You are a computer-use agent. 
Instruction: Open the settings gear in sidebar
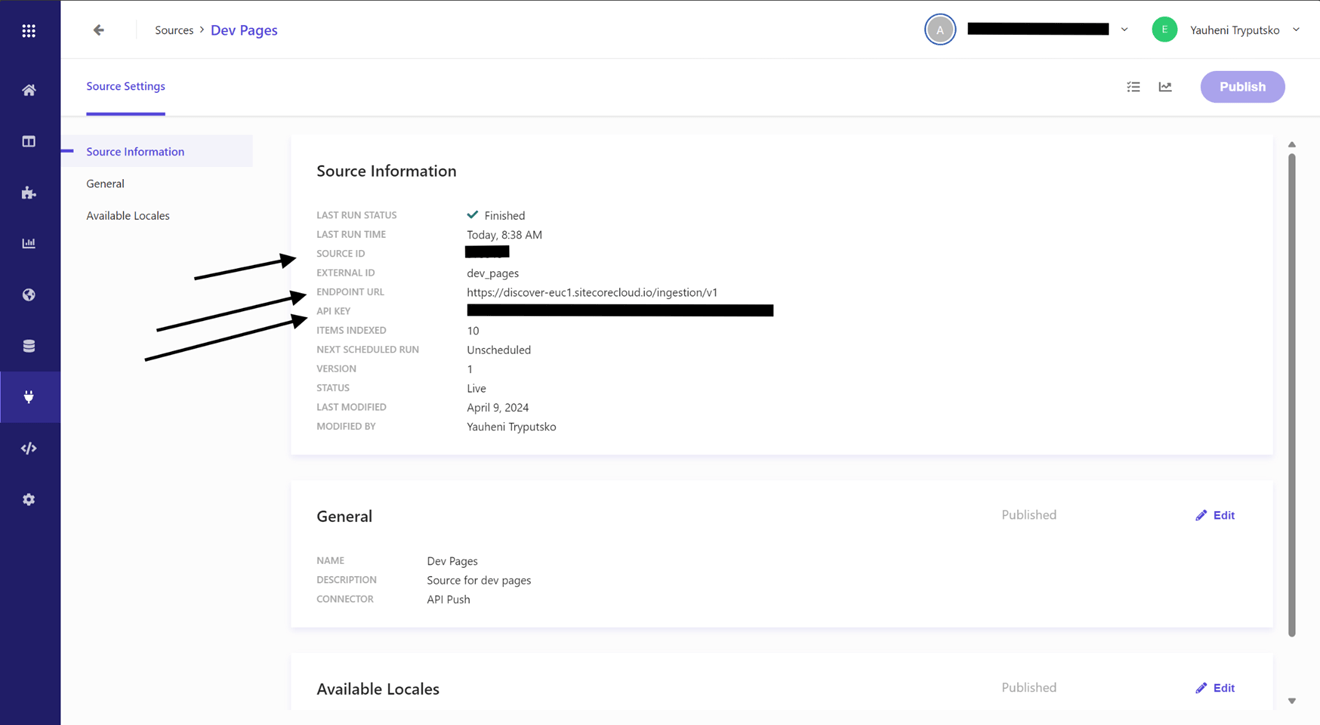point(29,499)
